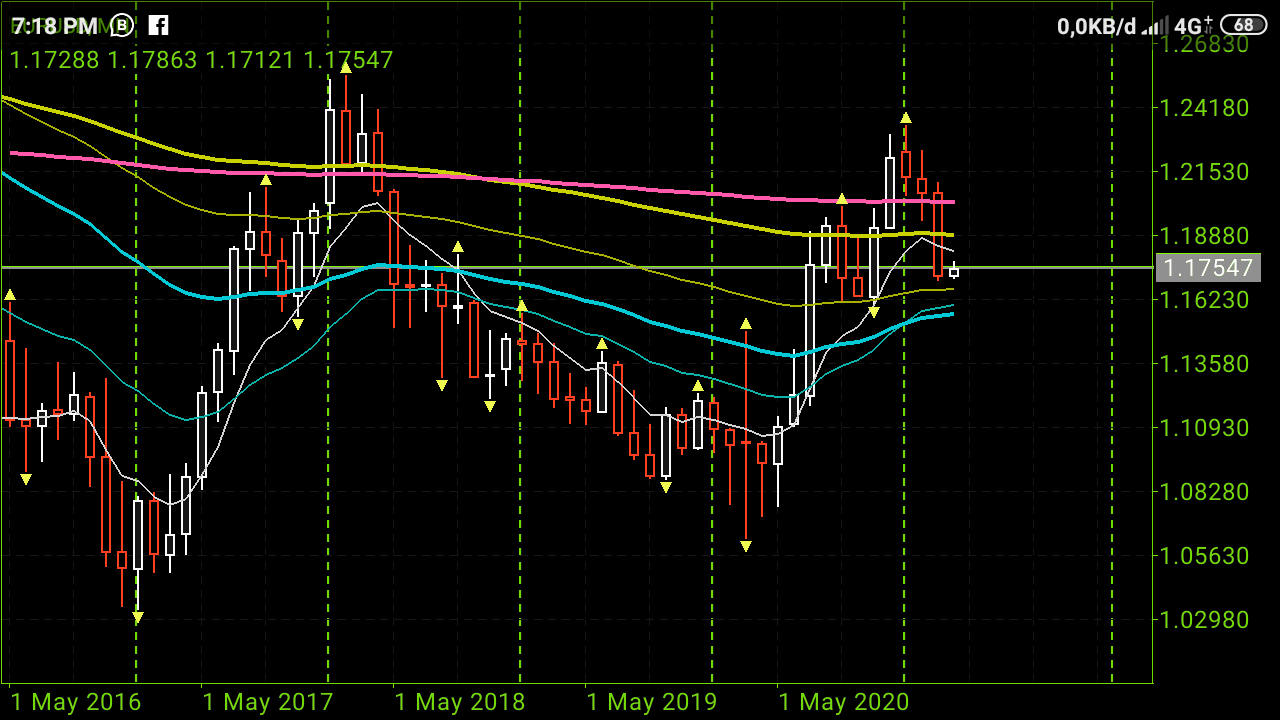Tap the 7:18 PM clock

[55, 26]
